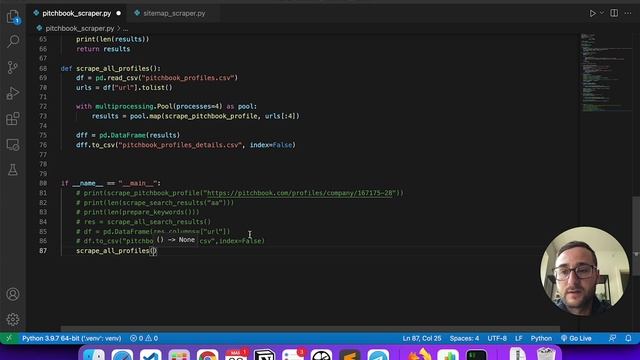Open the Accounts menu icon

tap(13, 294)
